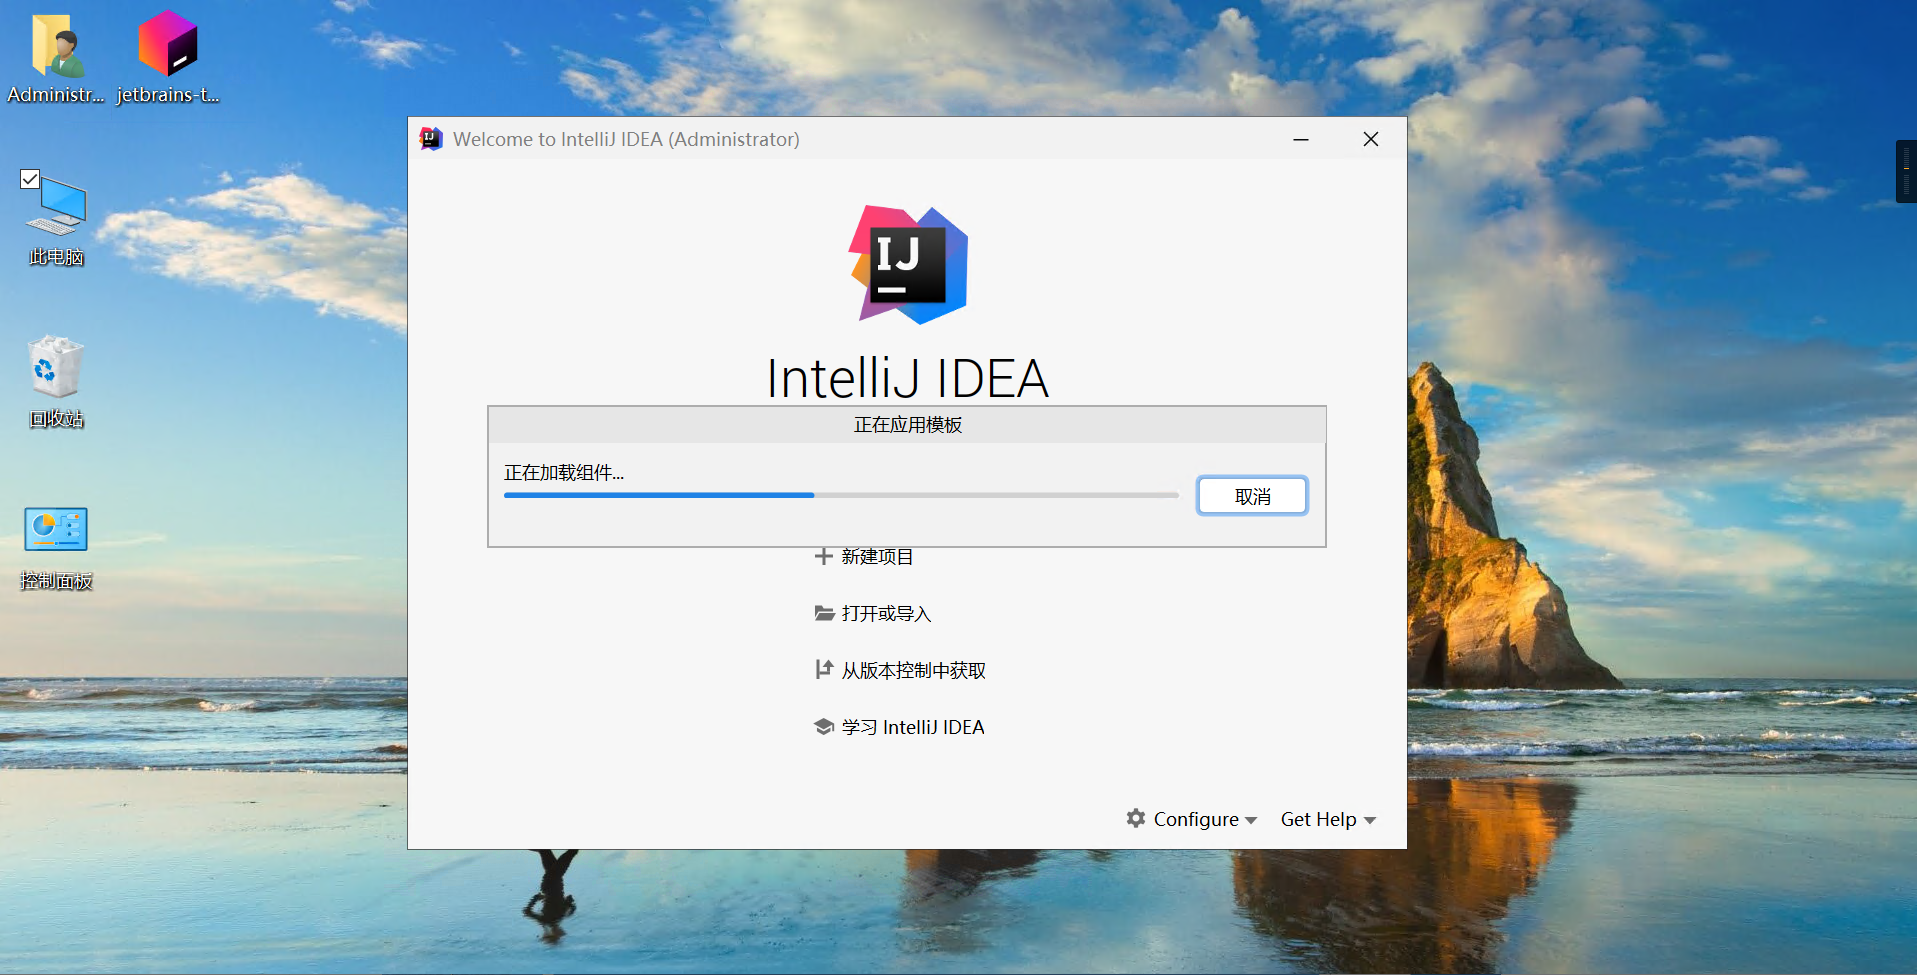This screenshot has width=1917, height=975.
Task: Open the jetbrains-toolbox desktop icon
Action: (x=168, y=58)
